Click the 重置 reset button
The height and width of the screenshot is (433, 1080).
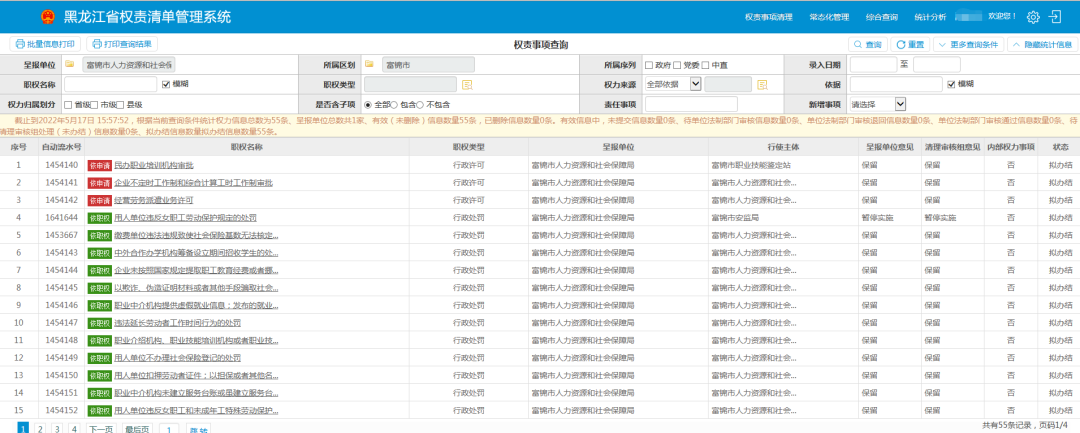(x=909, y=45)
